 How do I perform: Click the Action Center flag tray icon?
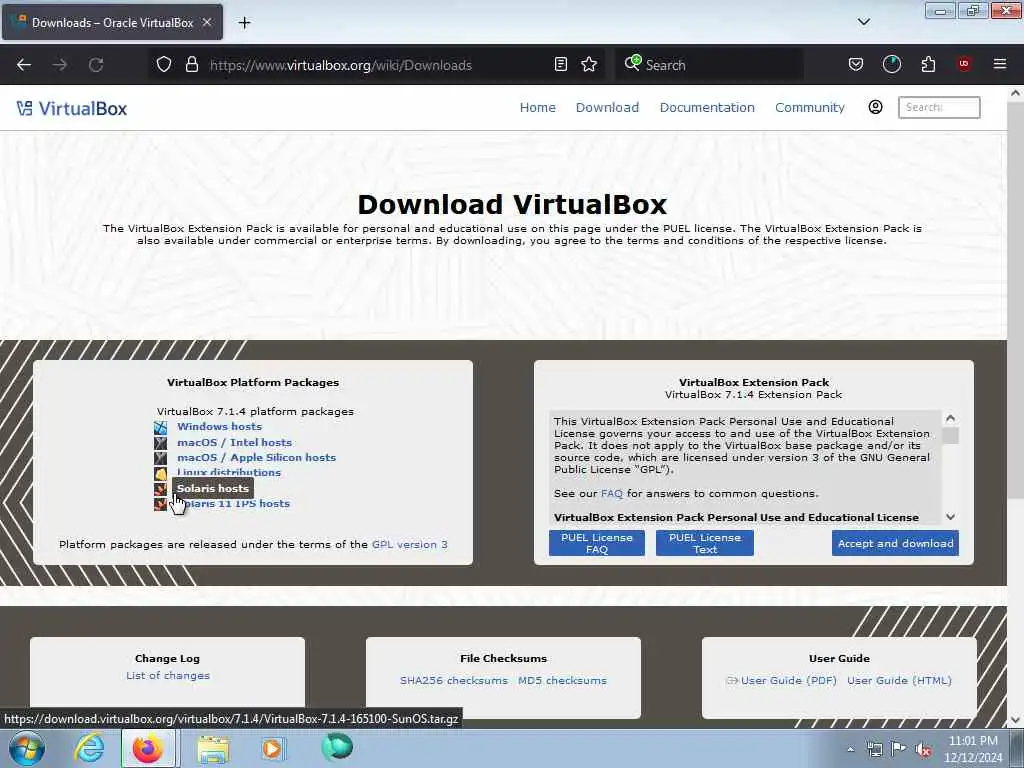click(x=899, y=749)
